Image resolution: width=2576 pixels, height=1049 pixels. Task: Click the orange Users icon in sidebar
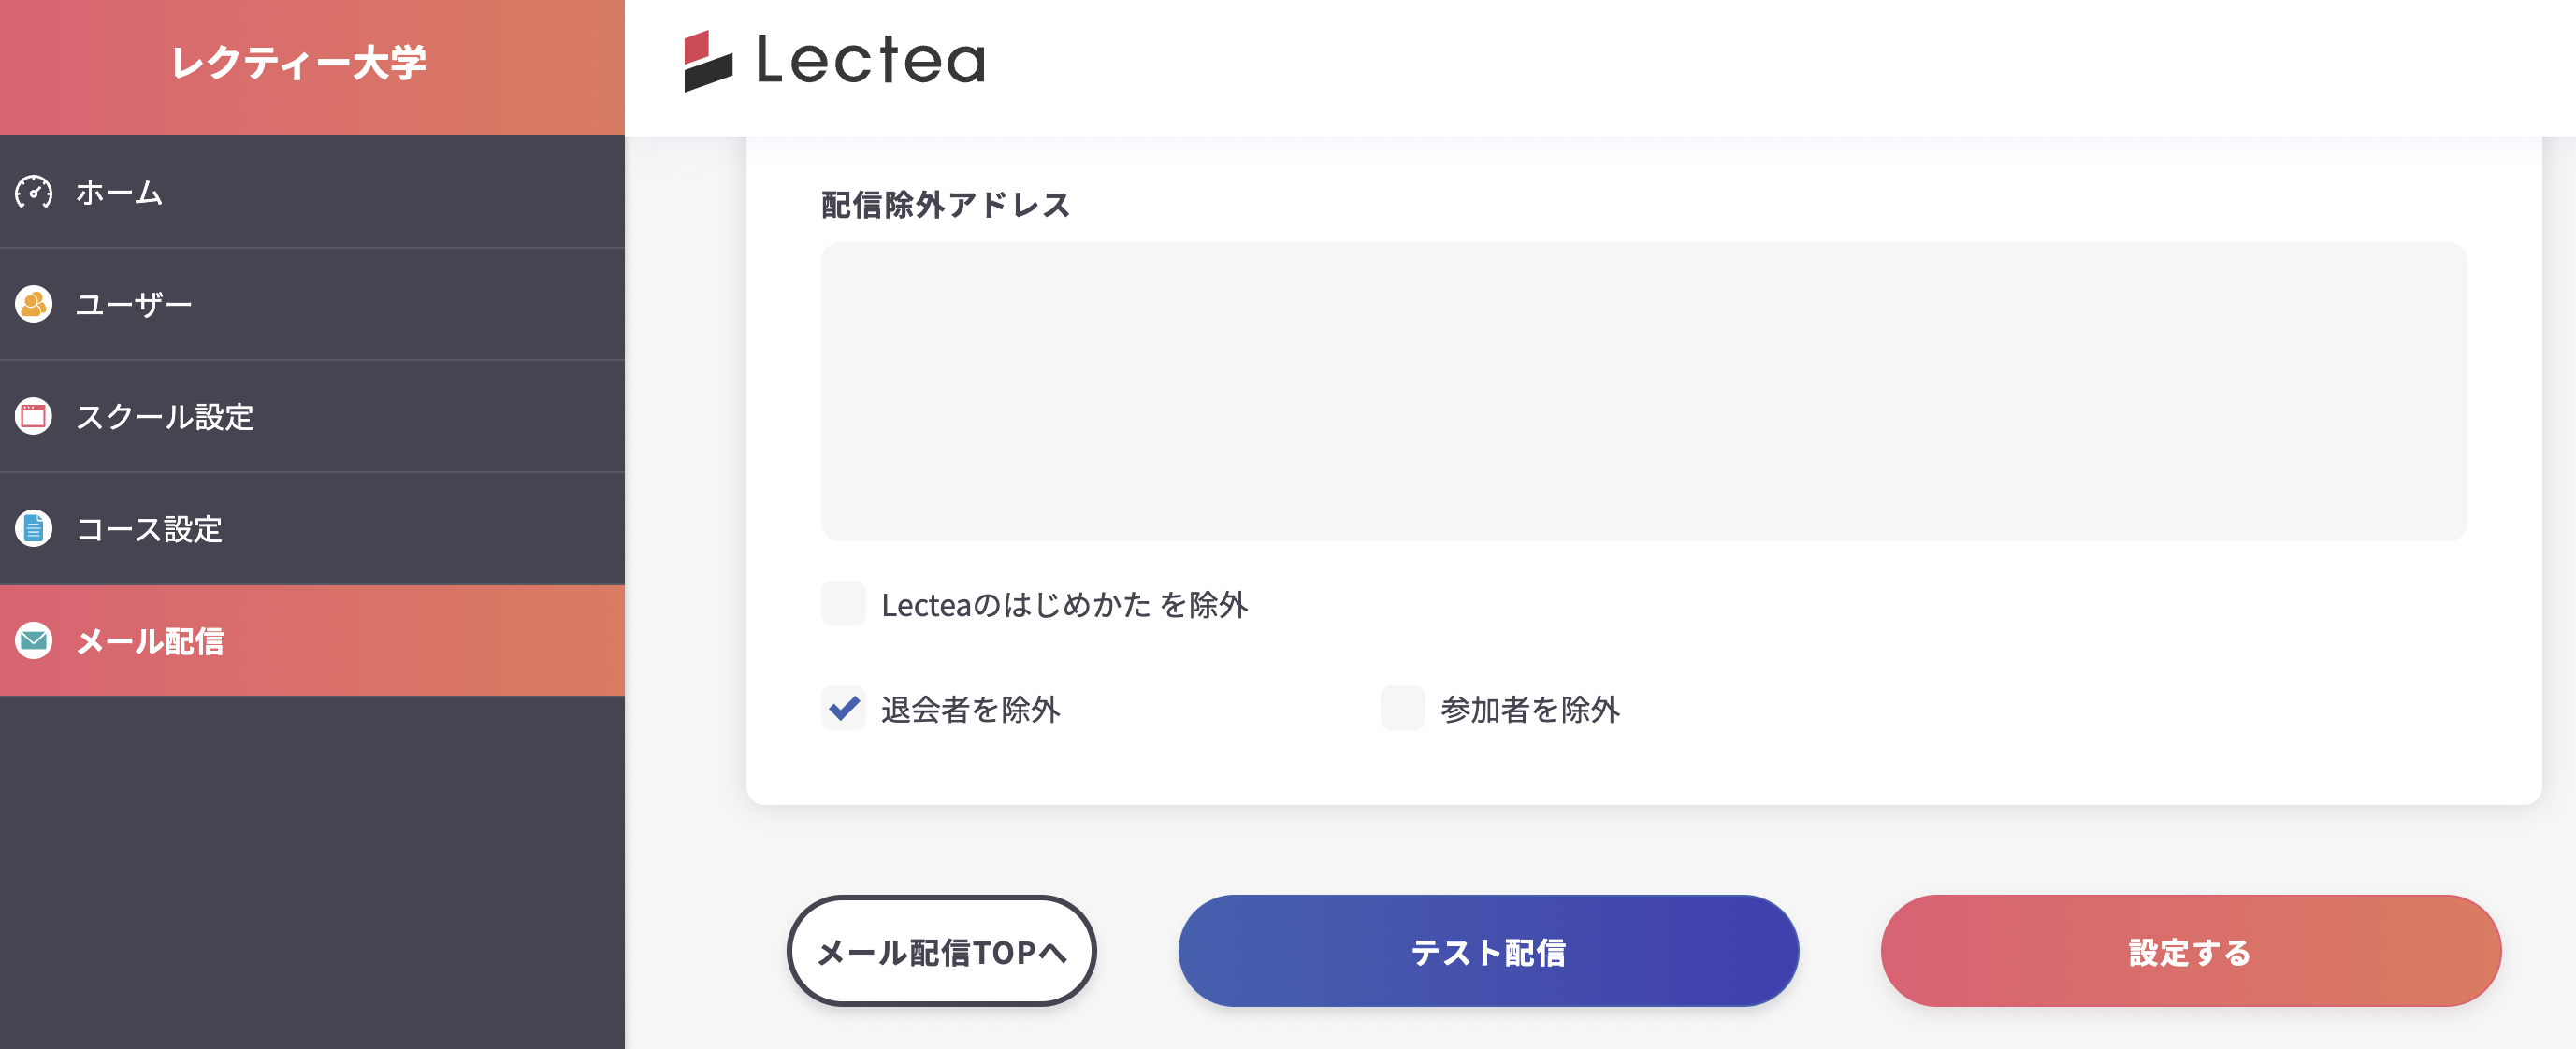click(34, 303)
